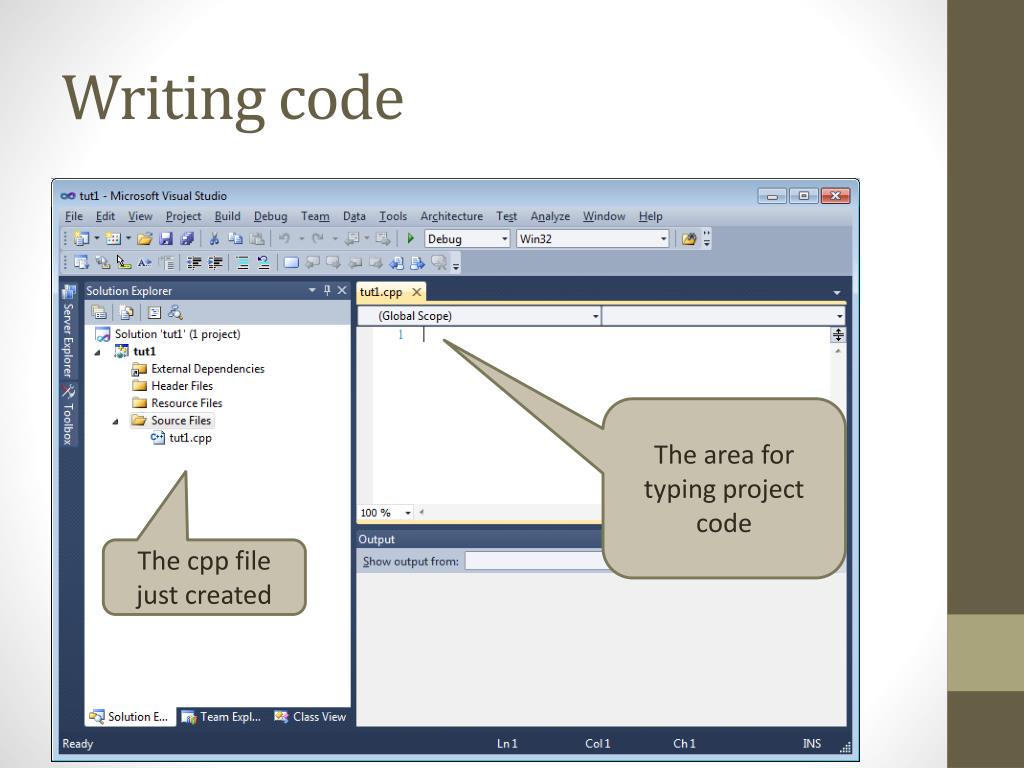The image size is (1024, 768).
Task: Click the Show output from field
Action: tap(534, 562)
